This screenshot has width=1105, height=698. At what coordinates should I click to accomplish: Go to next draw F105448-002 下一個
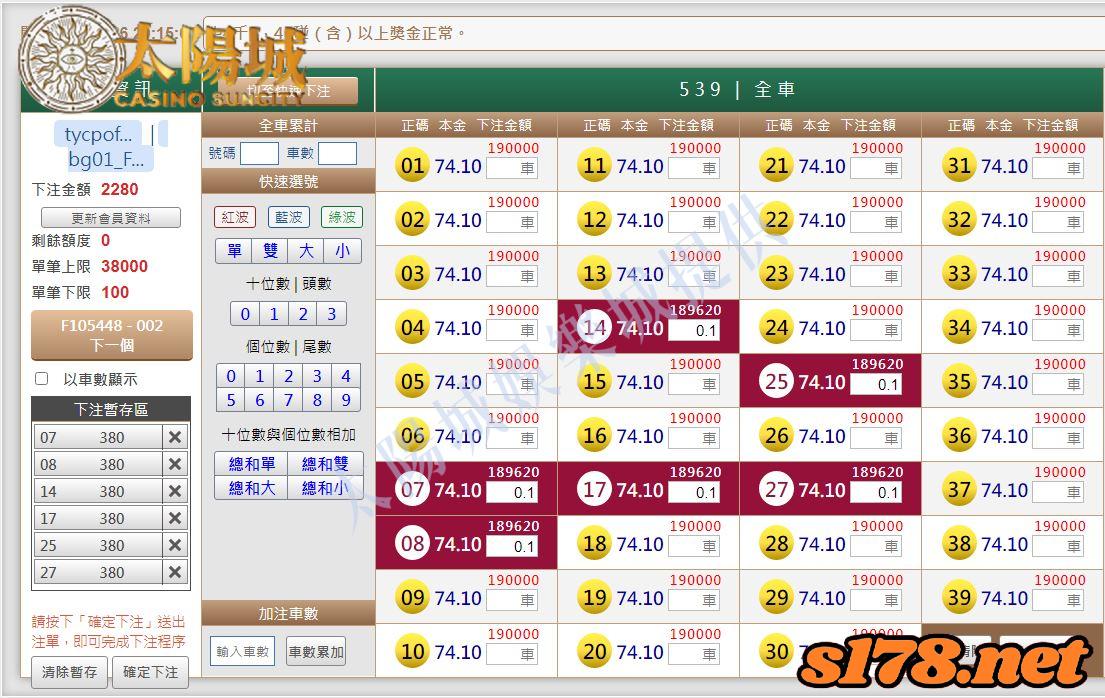pos(111,335)
